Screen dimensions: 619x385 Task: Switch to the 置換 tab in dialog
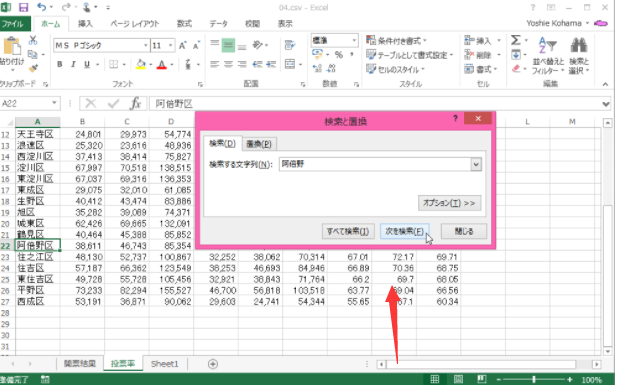click(259, 144)
